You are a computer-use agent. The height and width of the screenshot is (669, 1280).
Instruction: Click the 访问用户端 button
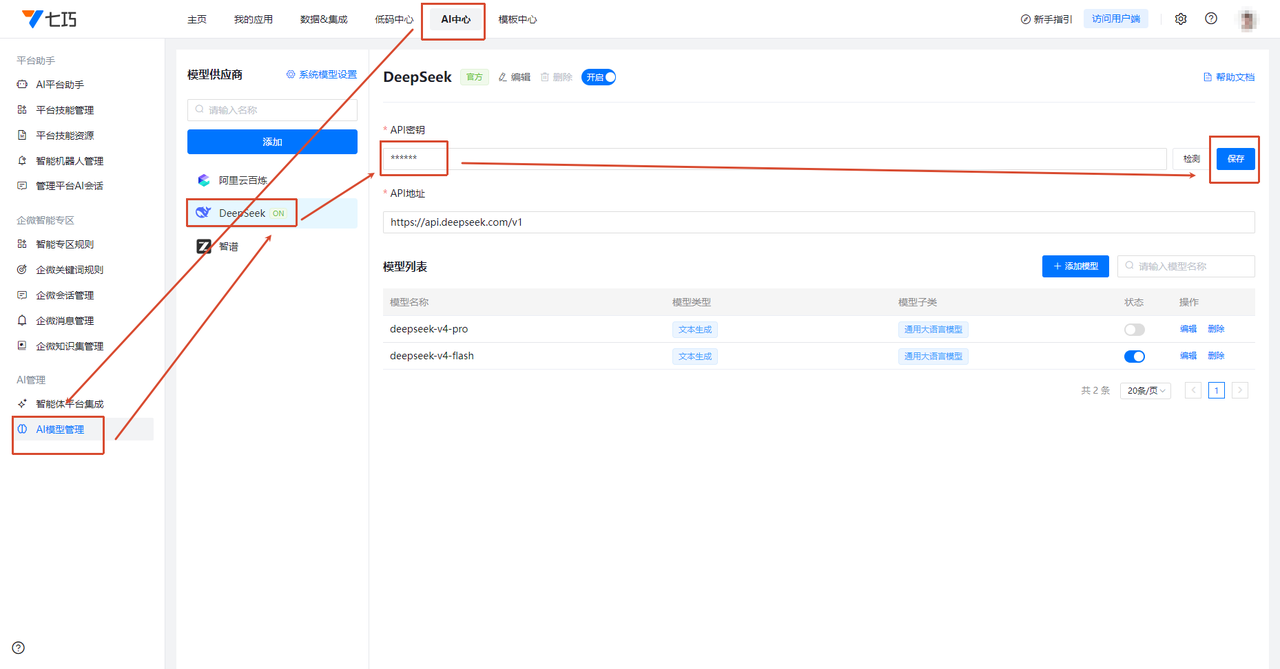pyautogui.click(x=1116, y=19)
